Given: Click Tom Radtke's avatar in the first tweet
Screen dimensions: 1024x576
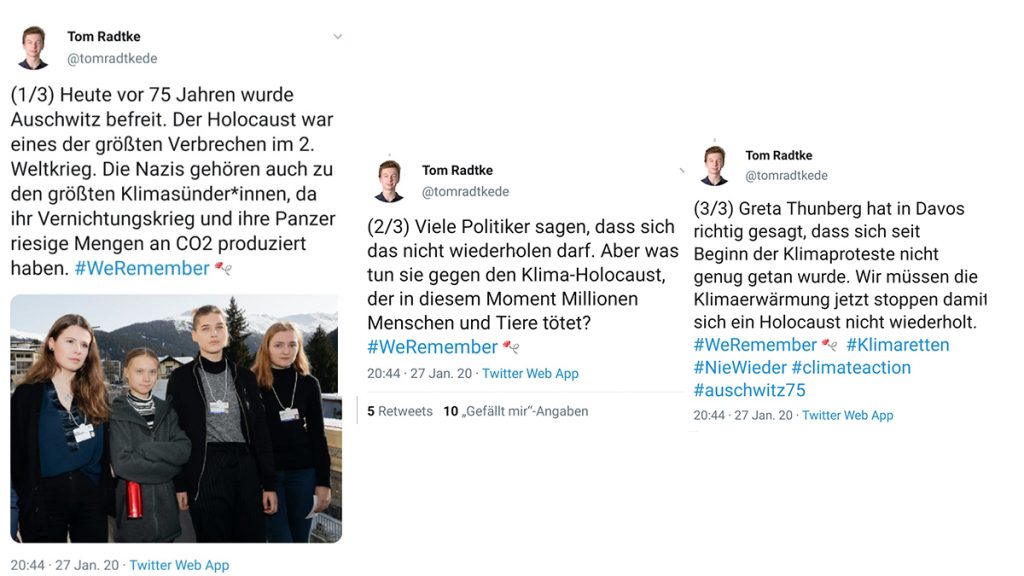Looking at the screenshot, I should (x=34, y=48).
